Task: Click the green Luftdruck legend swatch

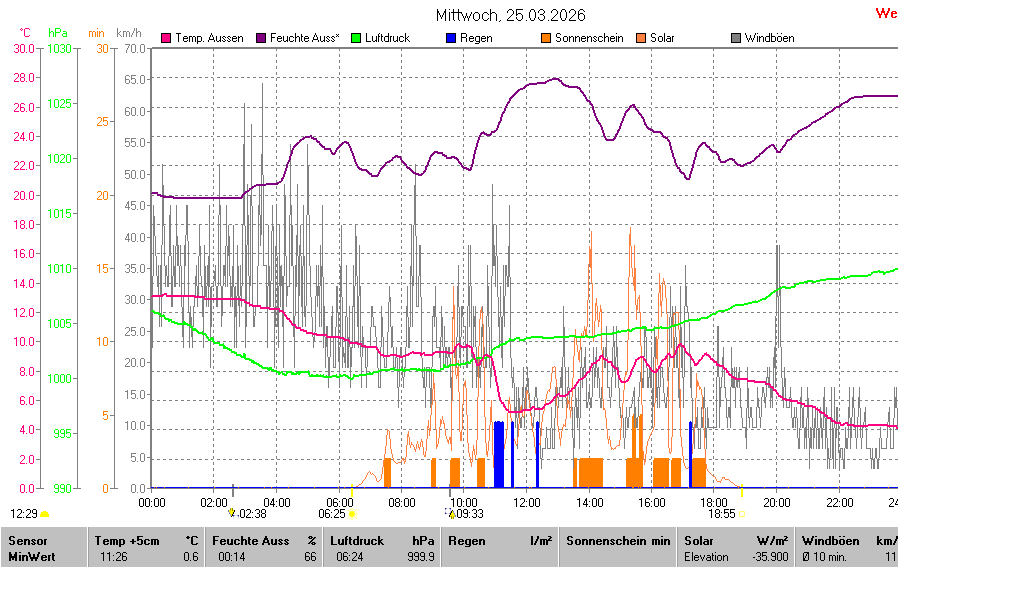Action: [357, 38]
